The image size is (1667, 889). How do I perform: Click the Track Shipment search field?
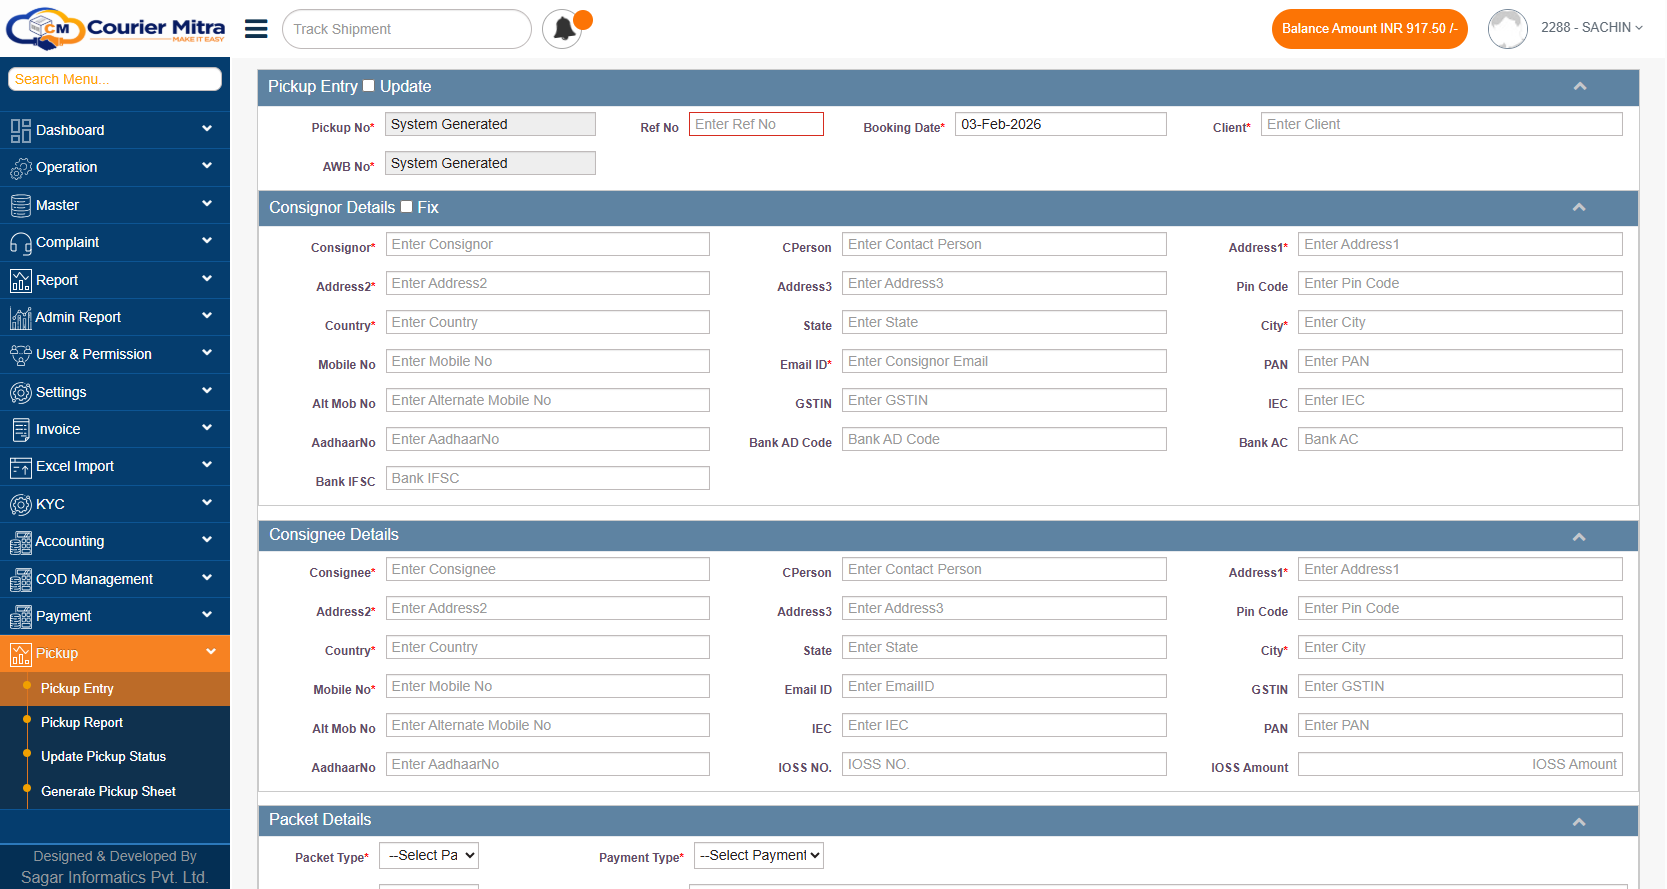coord(407,29)
